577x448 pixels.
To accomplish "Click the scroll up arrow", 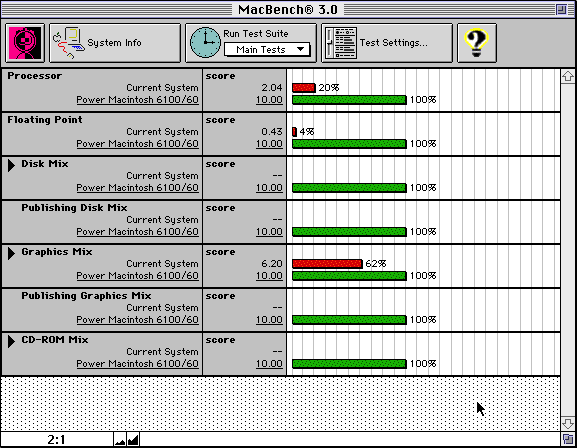I will click(x=568, y=77).
